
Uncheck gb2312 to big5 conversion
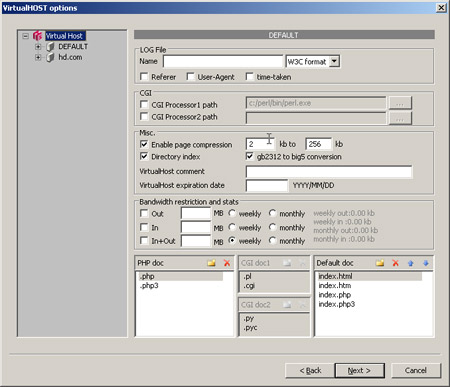click(249, 156)
